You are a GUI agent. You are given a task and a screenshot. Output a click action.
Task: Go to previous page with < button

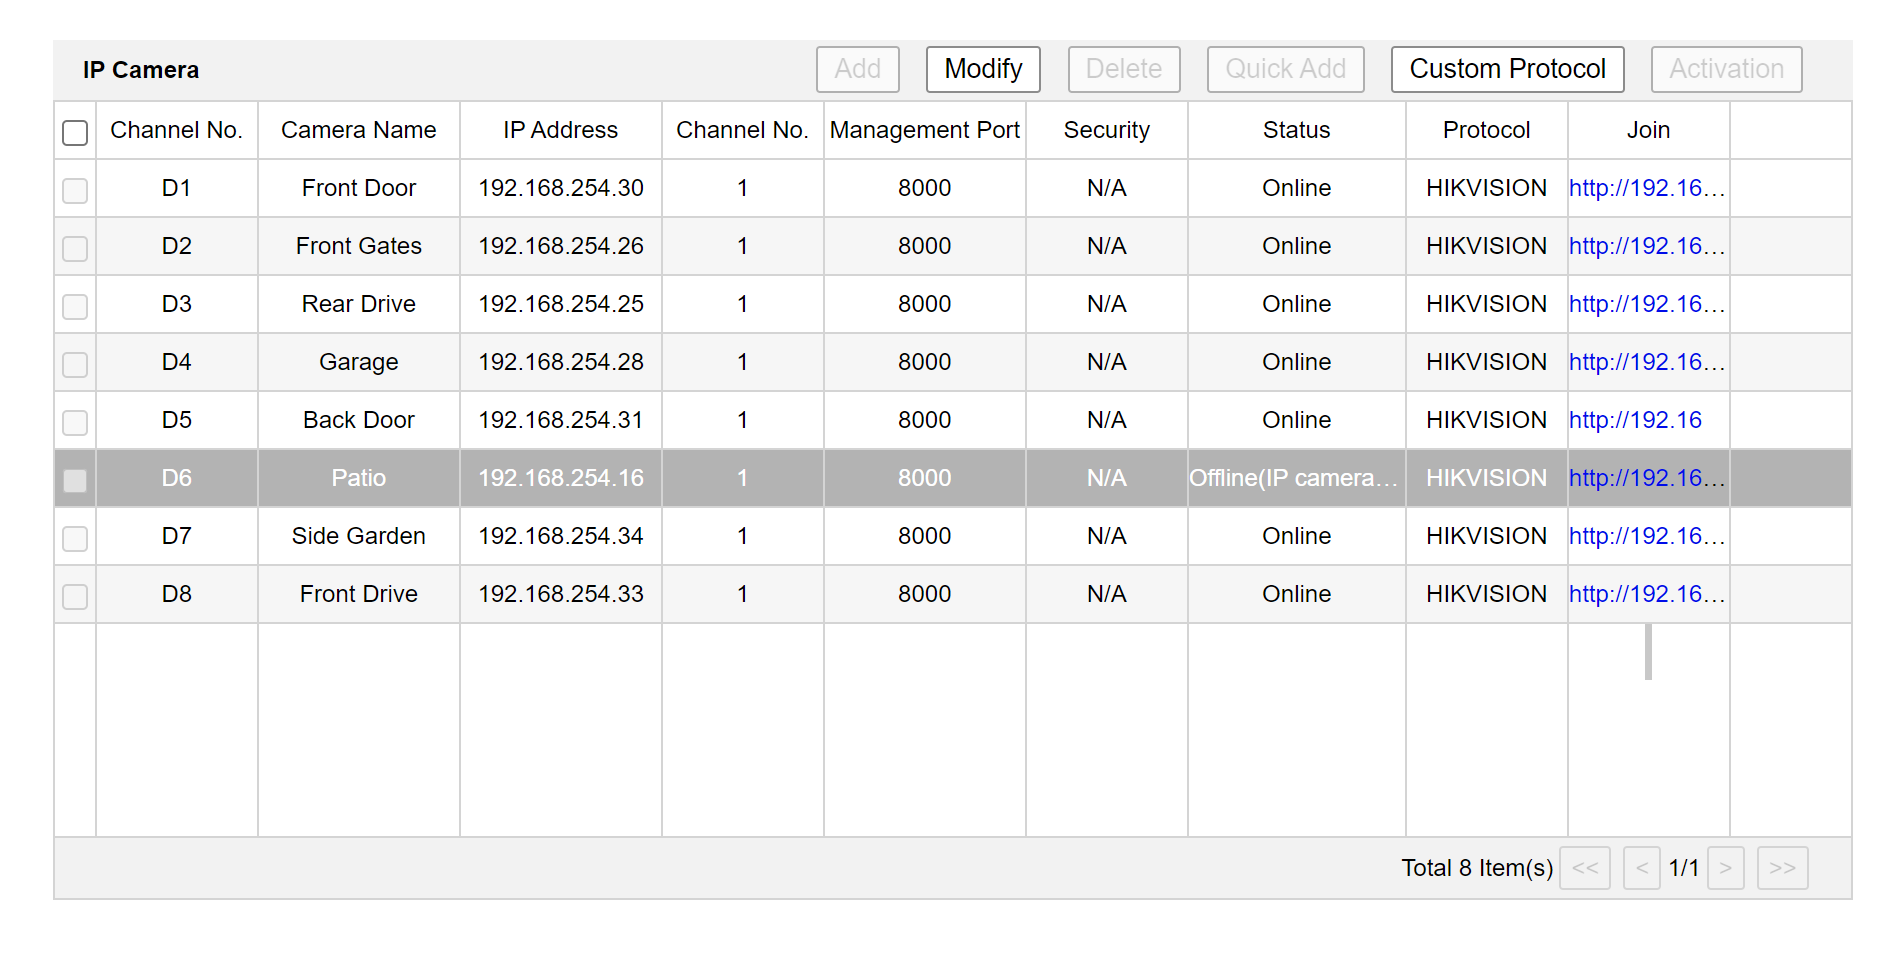[1641, 868]
